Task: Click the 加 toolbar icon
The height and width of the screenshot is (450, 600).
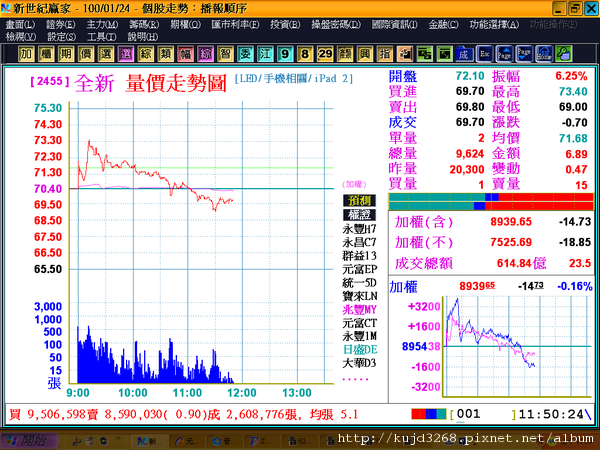Action: point(26,54)
